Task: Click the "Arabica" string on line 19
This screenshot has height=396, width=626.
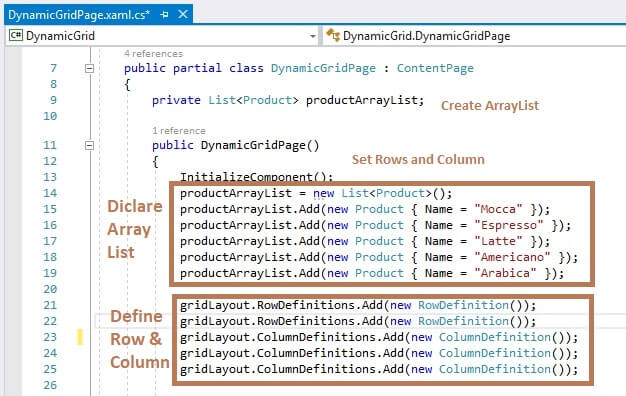Action: point(505,273)
